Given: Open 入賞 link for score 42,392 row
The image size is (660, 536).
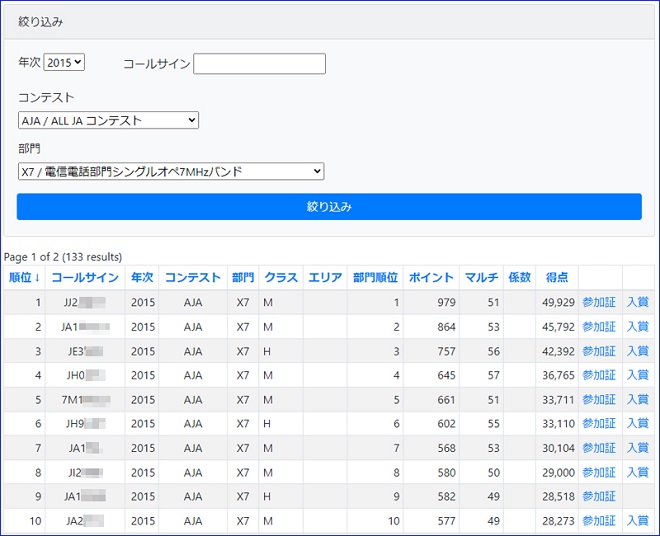Looking at the screenshot, I should [x=638, y=351].
